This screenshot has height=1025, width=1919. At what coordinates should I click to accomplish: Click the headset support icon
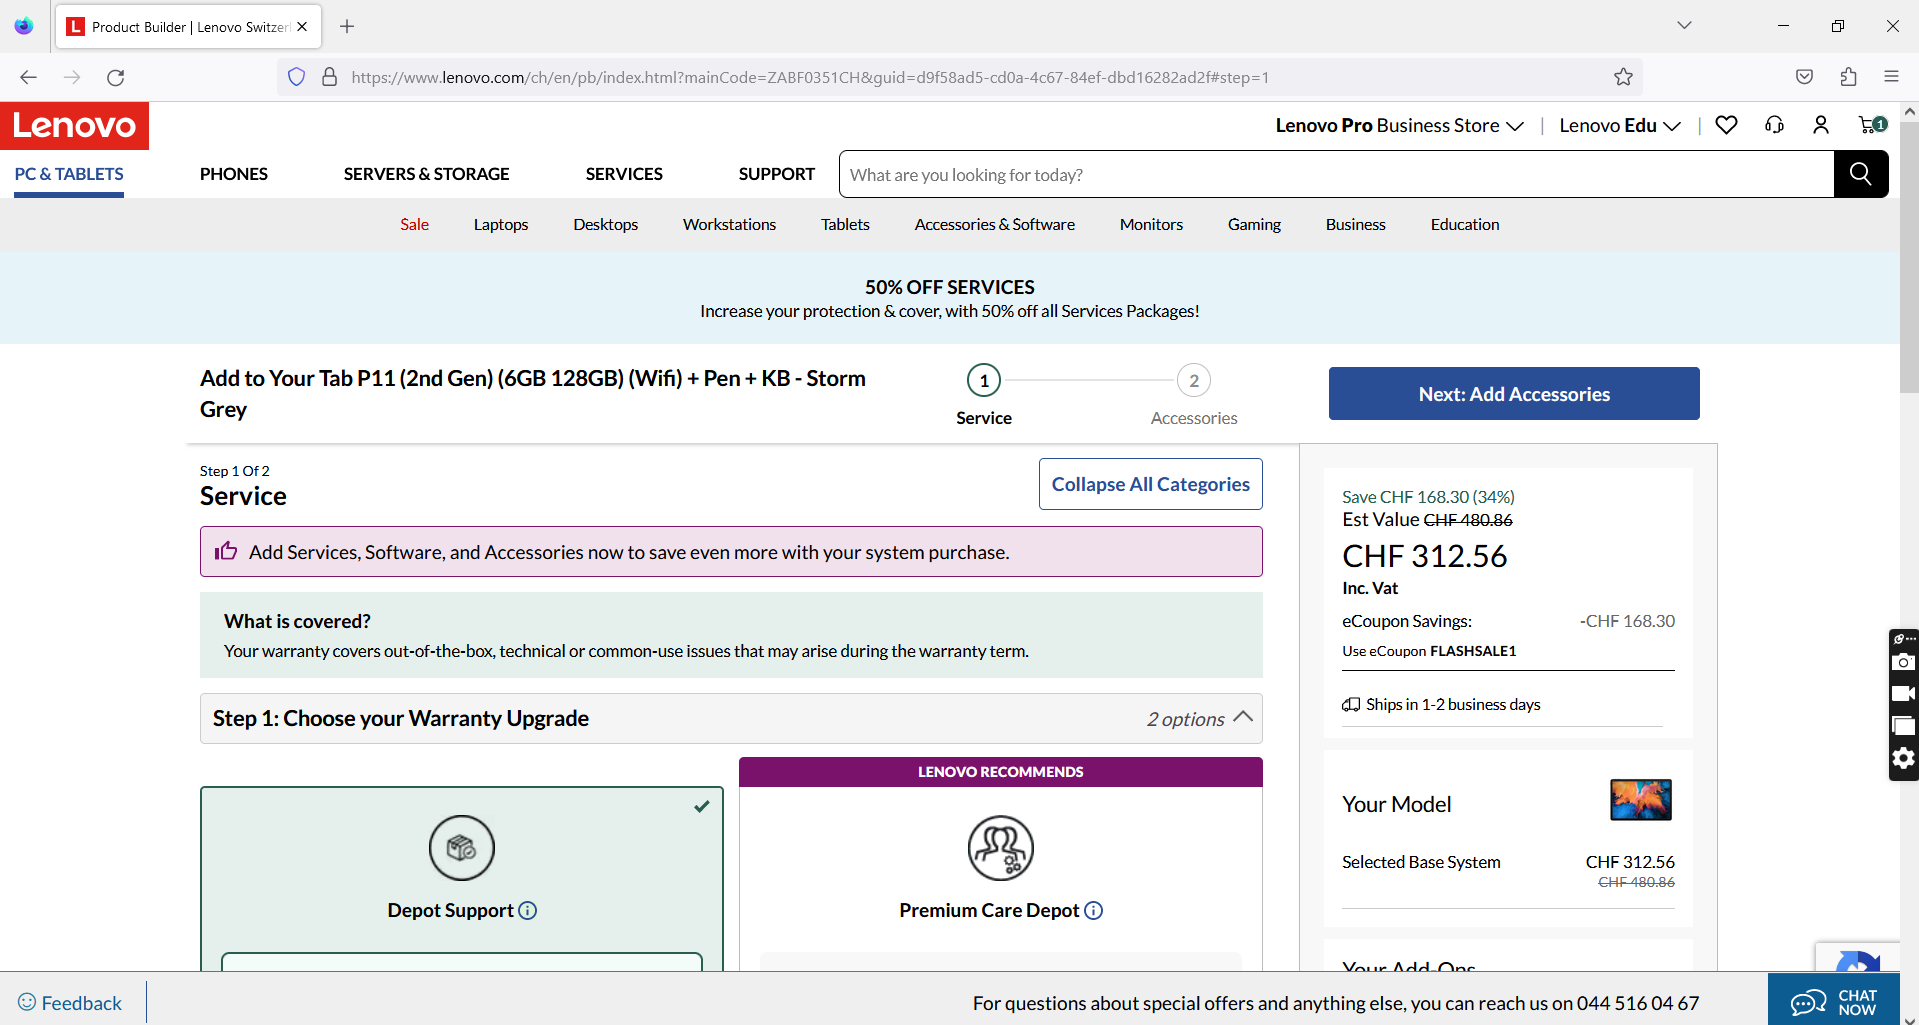pos(1774,124)
